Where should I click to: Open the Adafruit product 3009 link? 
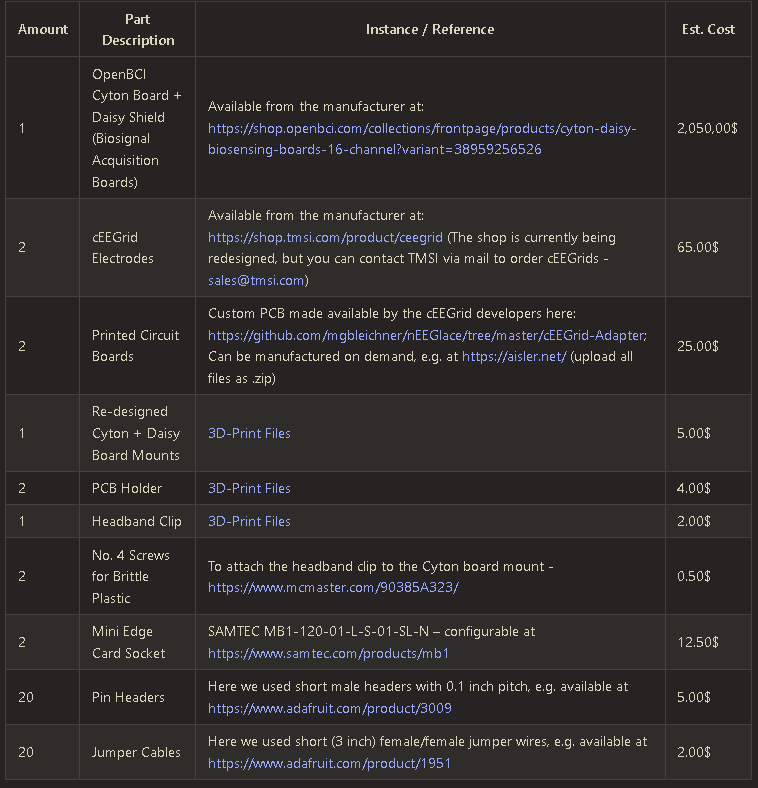[x=329, y=708]
